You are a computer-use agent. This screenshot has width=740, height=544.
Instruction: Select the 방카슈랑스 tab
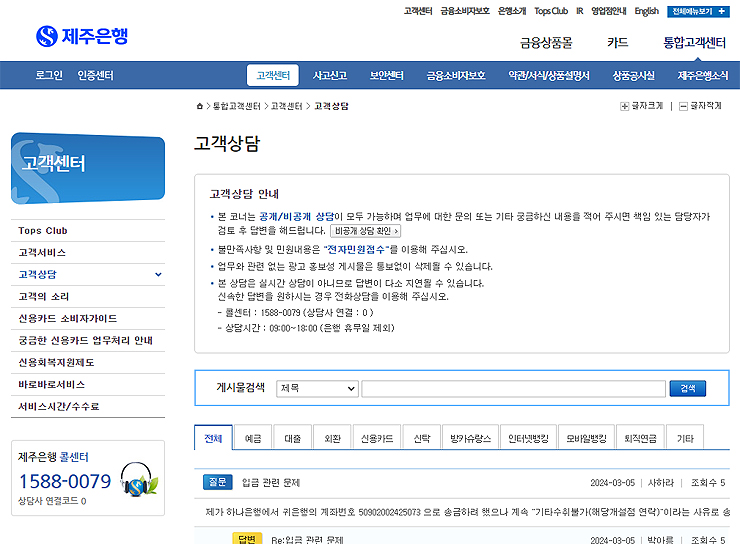471,438
